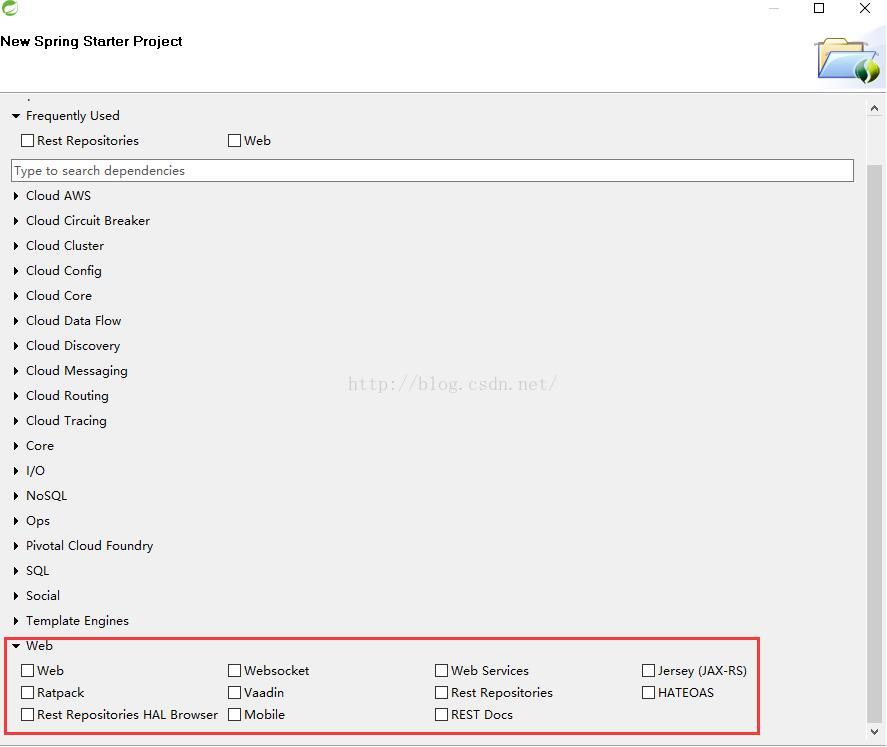Click the Spring leaf icon in title bar
887x747 pixels.
point(10,7)
